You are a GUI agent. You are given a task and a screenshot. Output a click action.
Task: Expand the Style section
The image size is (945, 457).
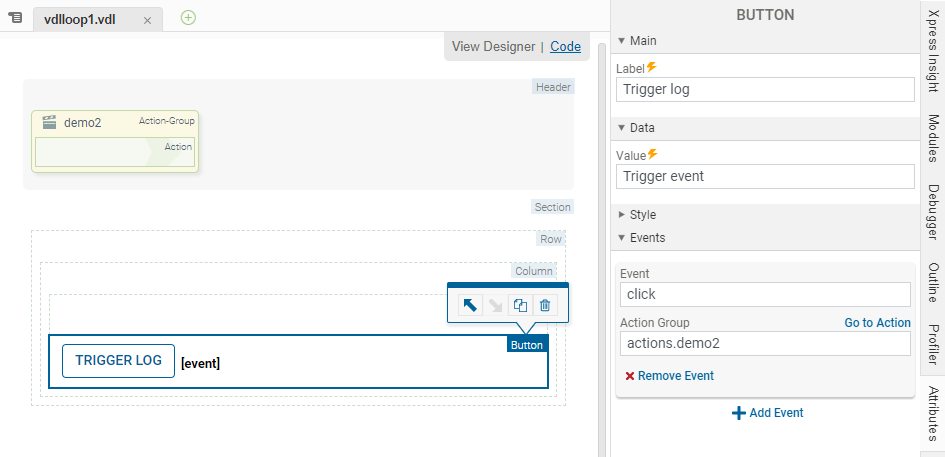621,215
